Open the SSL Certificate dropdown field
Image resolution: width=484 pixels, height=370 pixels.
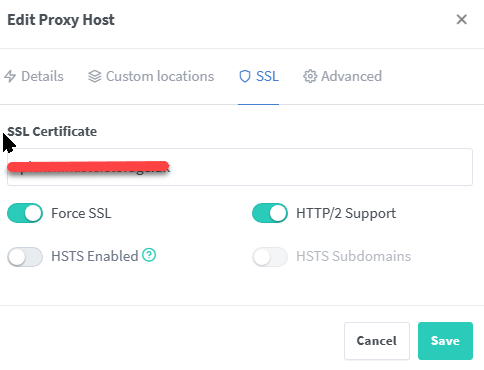240,167
